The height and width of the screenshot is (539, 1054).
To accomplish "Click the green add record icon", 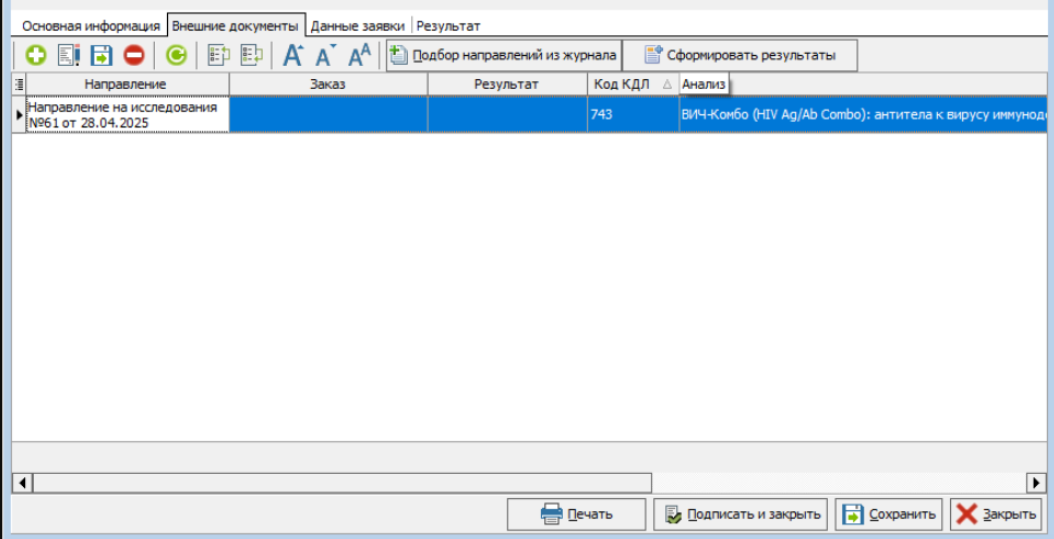I will (36, 56).
